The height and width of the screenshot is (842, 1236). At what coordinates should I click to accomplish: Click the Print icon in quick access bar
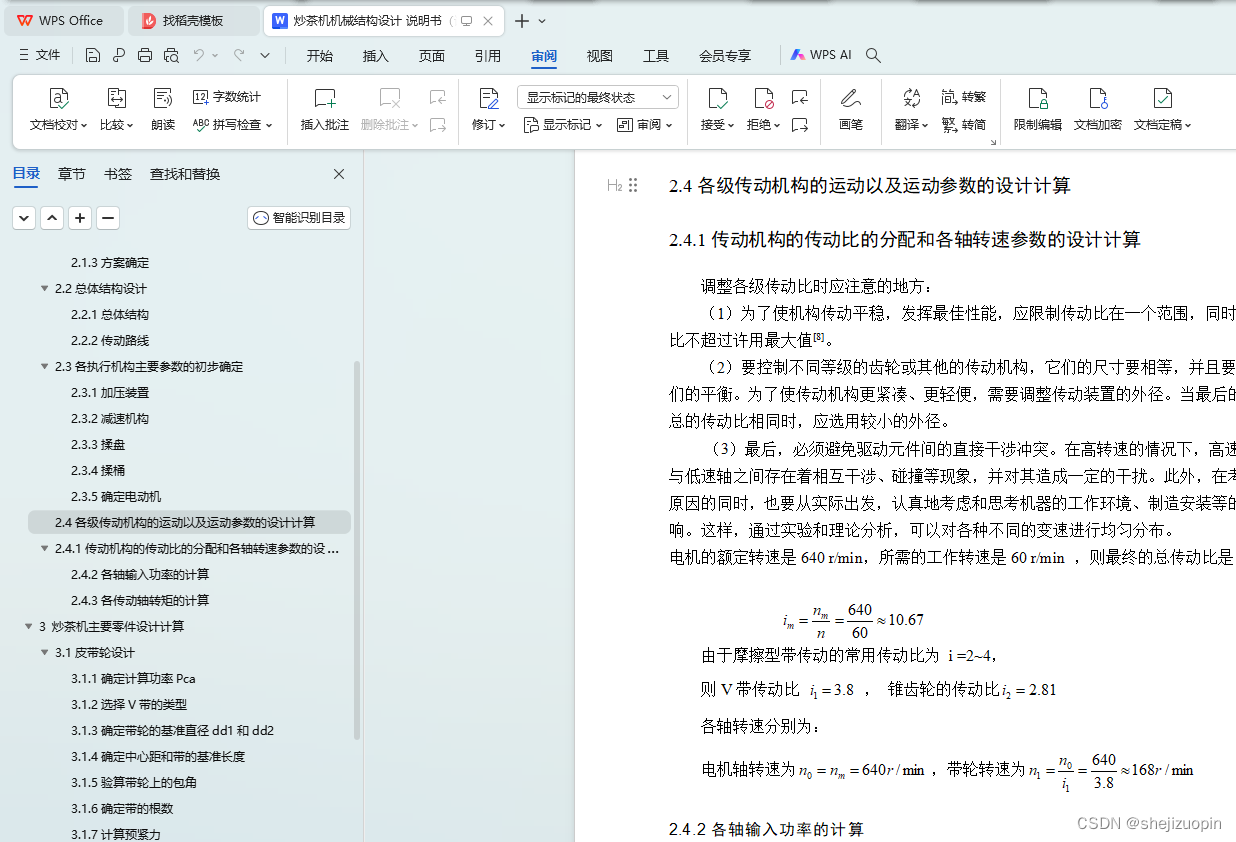click(145, 55)
